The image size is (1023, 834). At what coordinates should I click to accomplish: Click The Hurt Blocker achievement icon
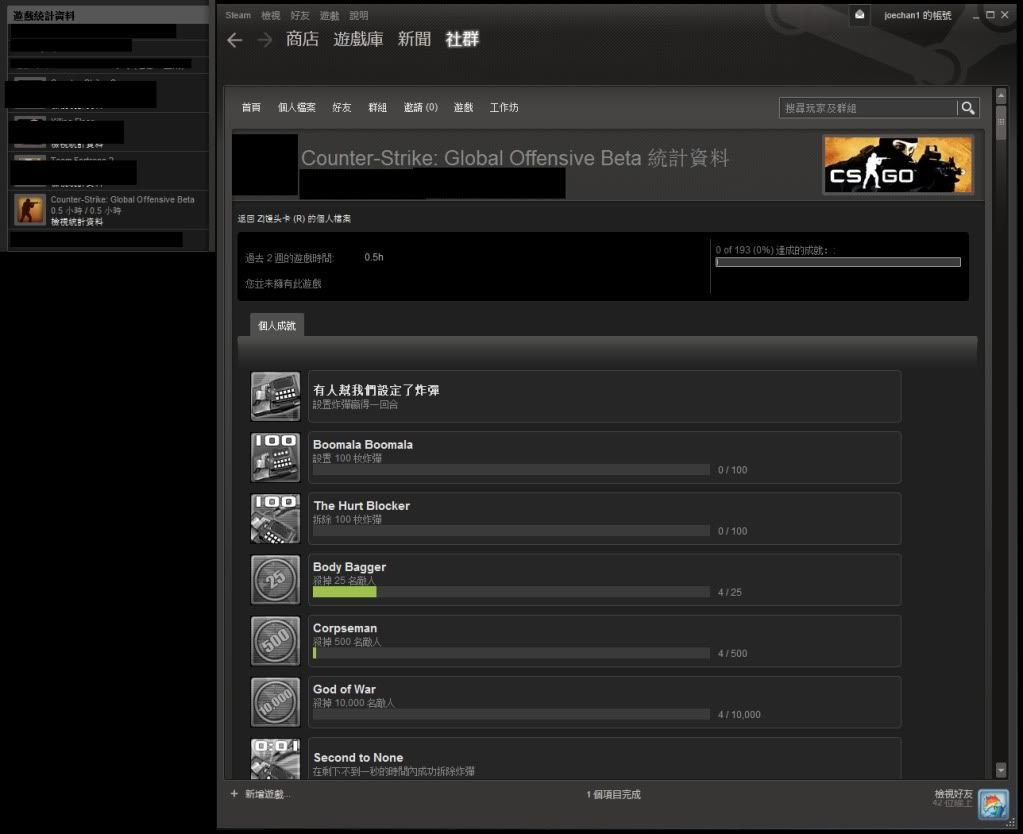275,519
